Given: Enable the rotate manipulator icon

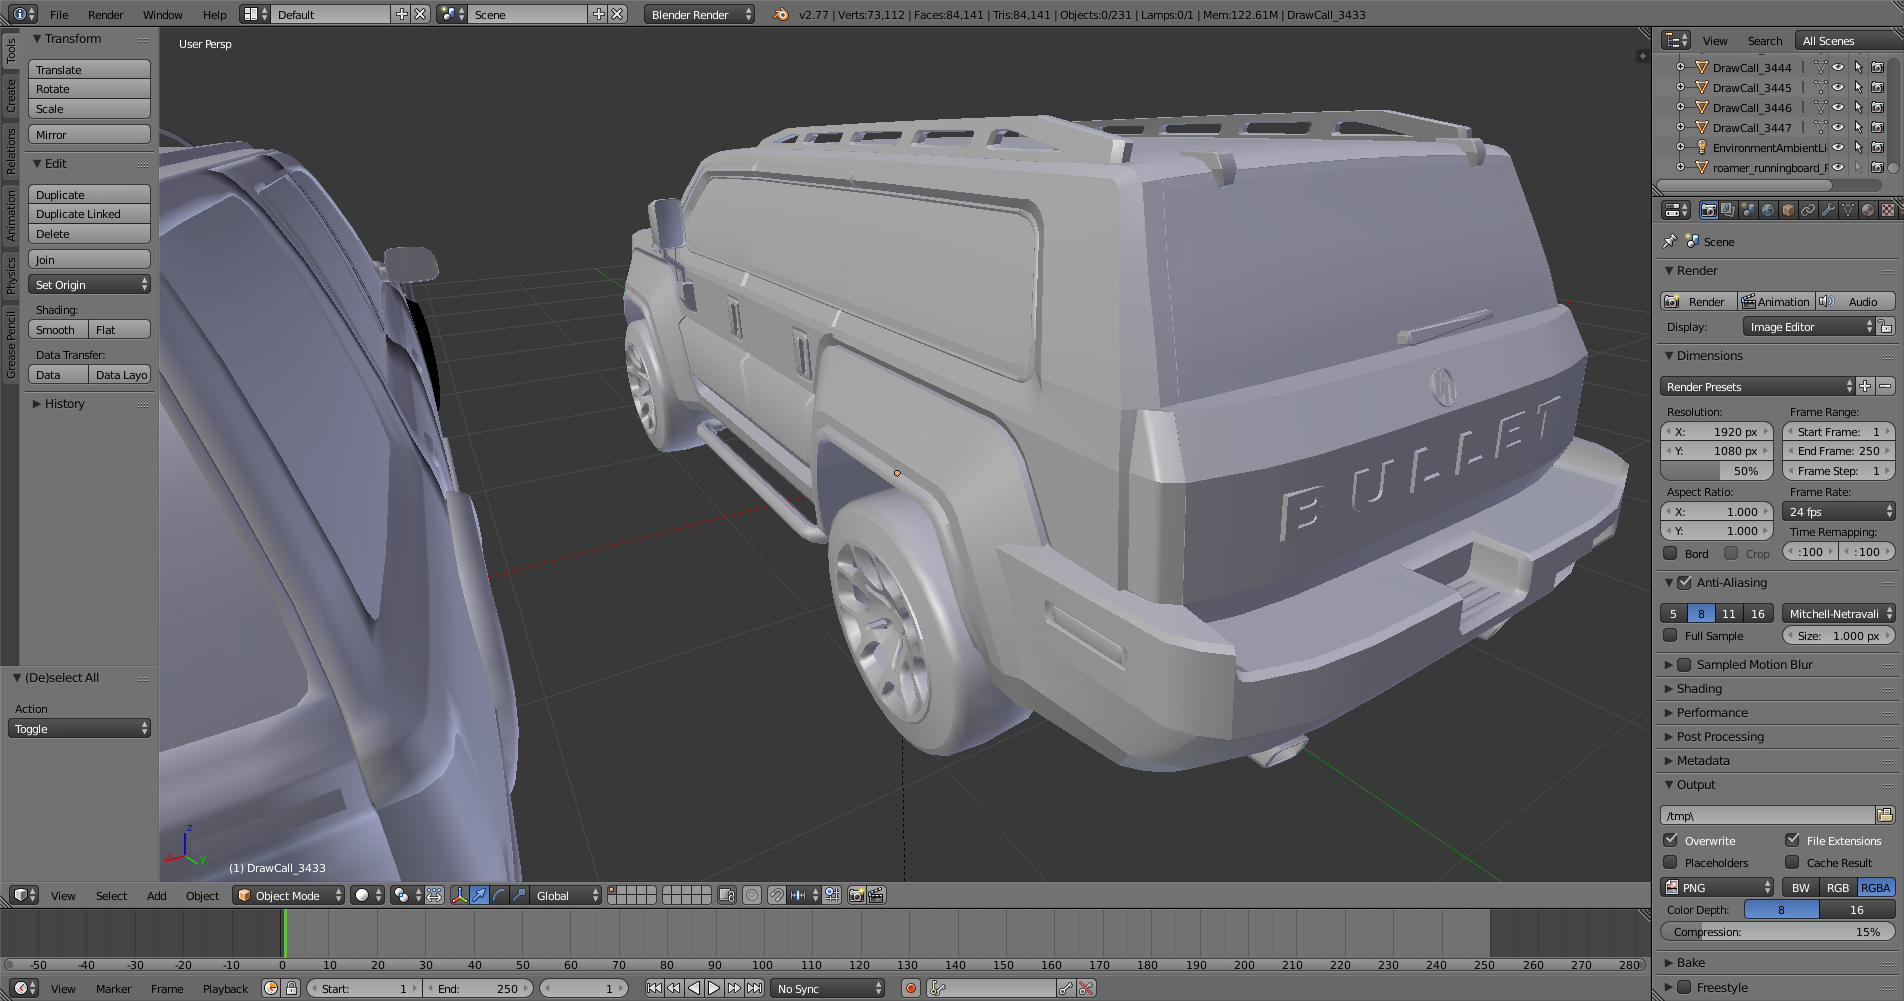Looking at the screenshot, I should pyautogui.click(x=499, y=895).
